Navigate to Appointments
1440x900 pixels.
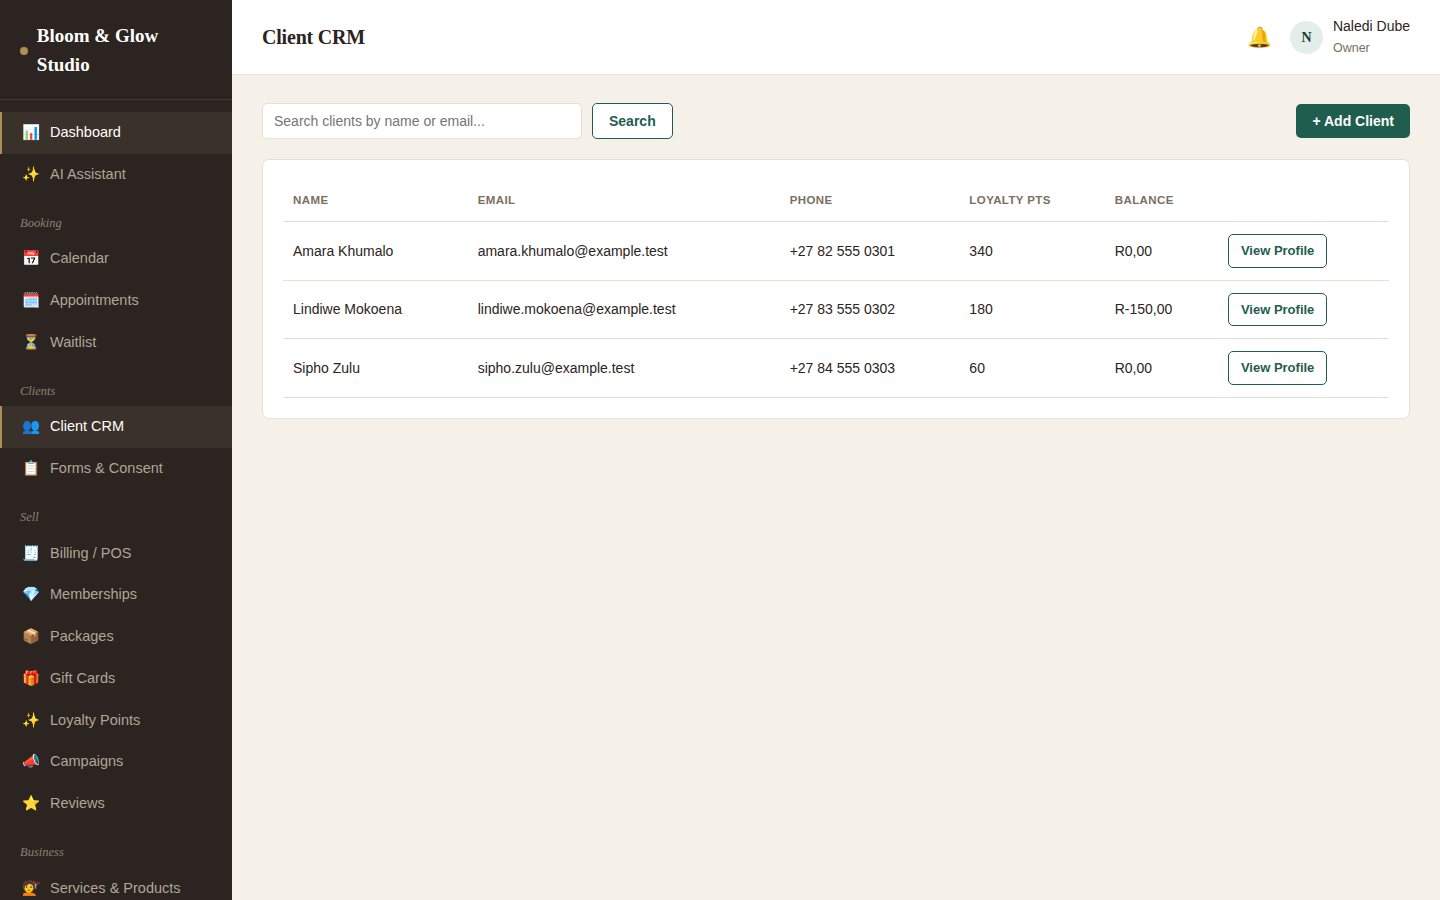click(x=116, y=300)
